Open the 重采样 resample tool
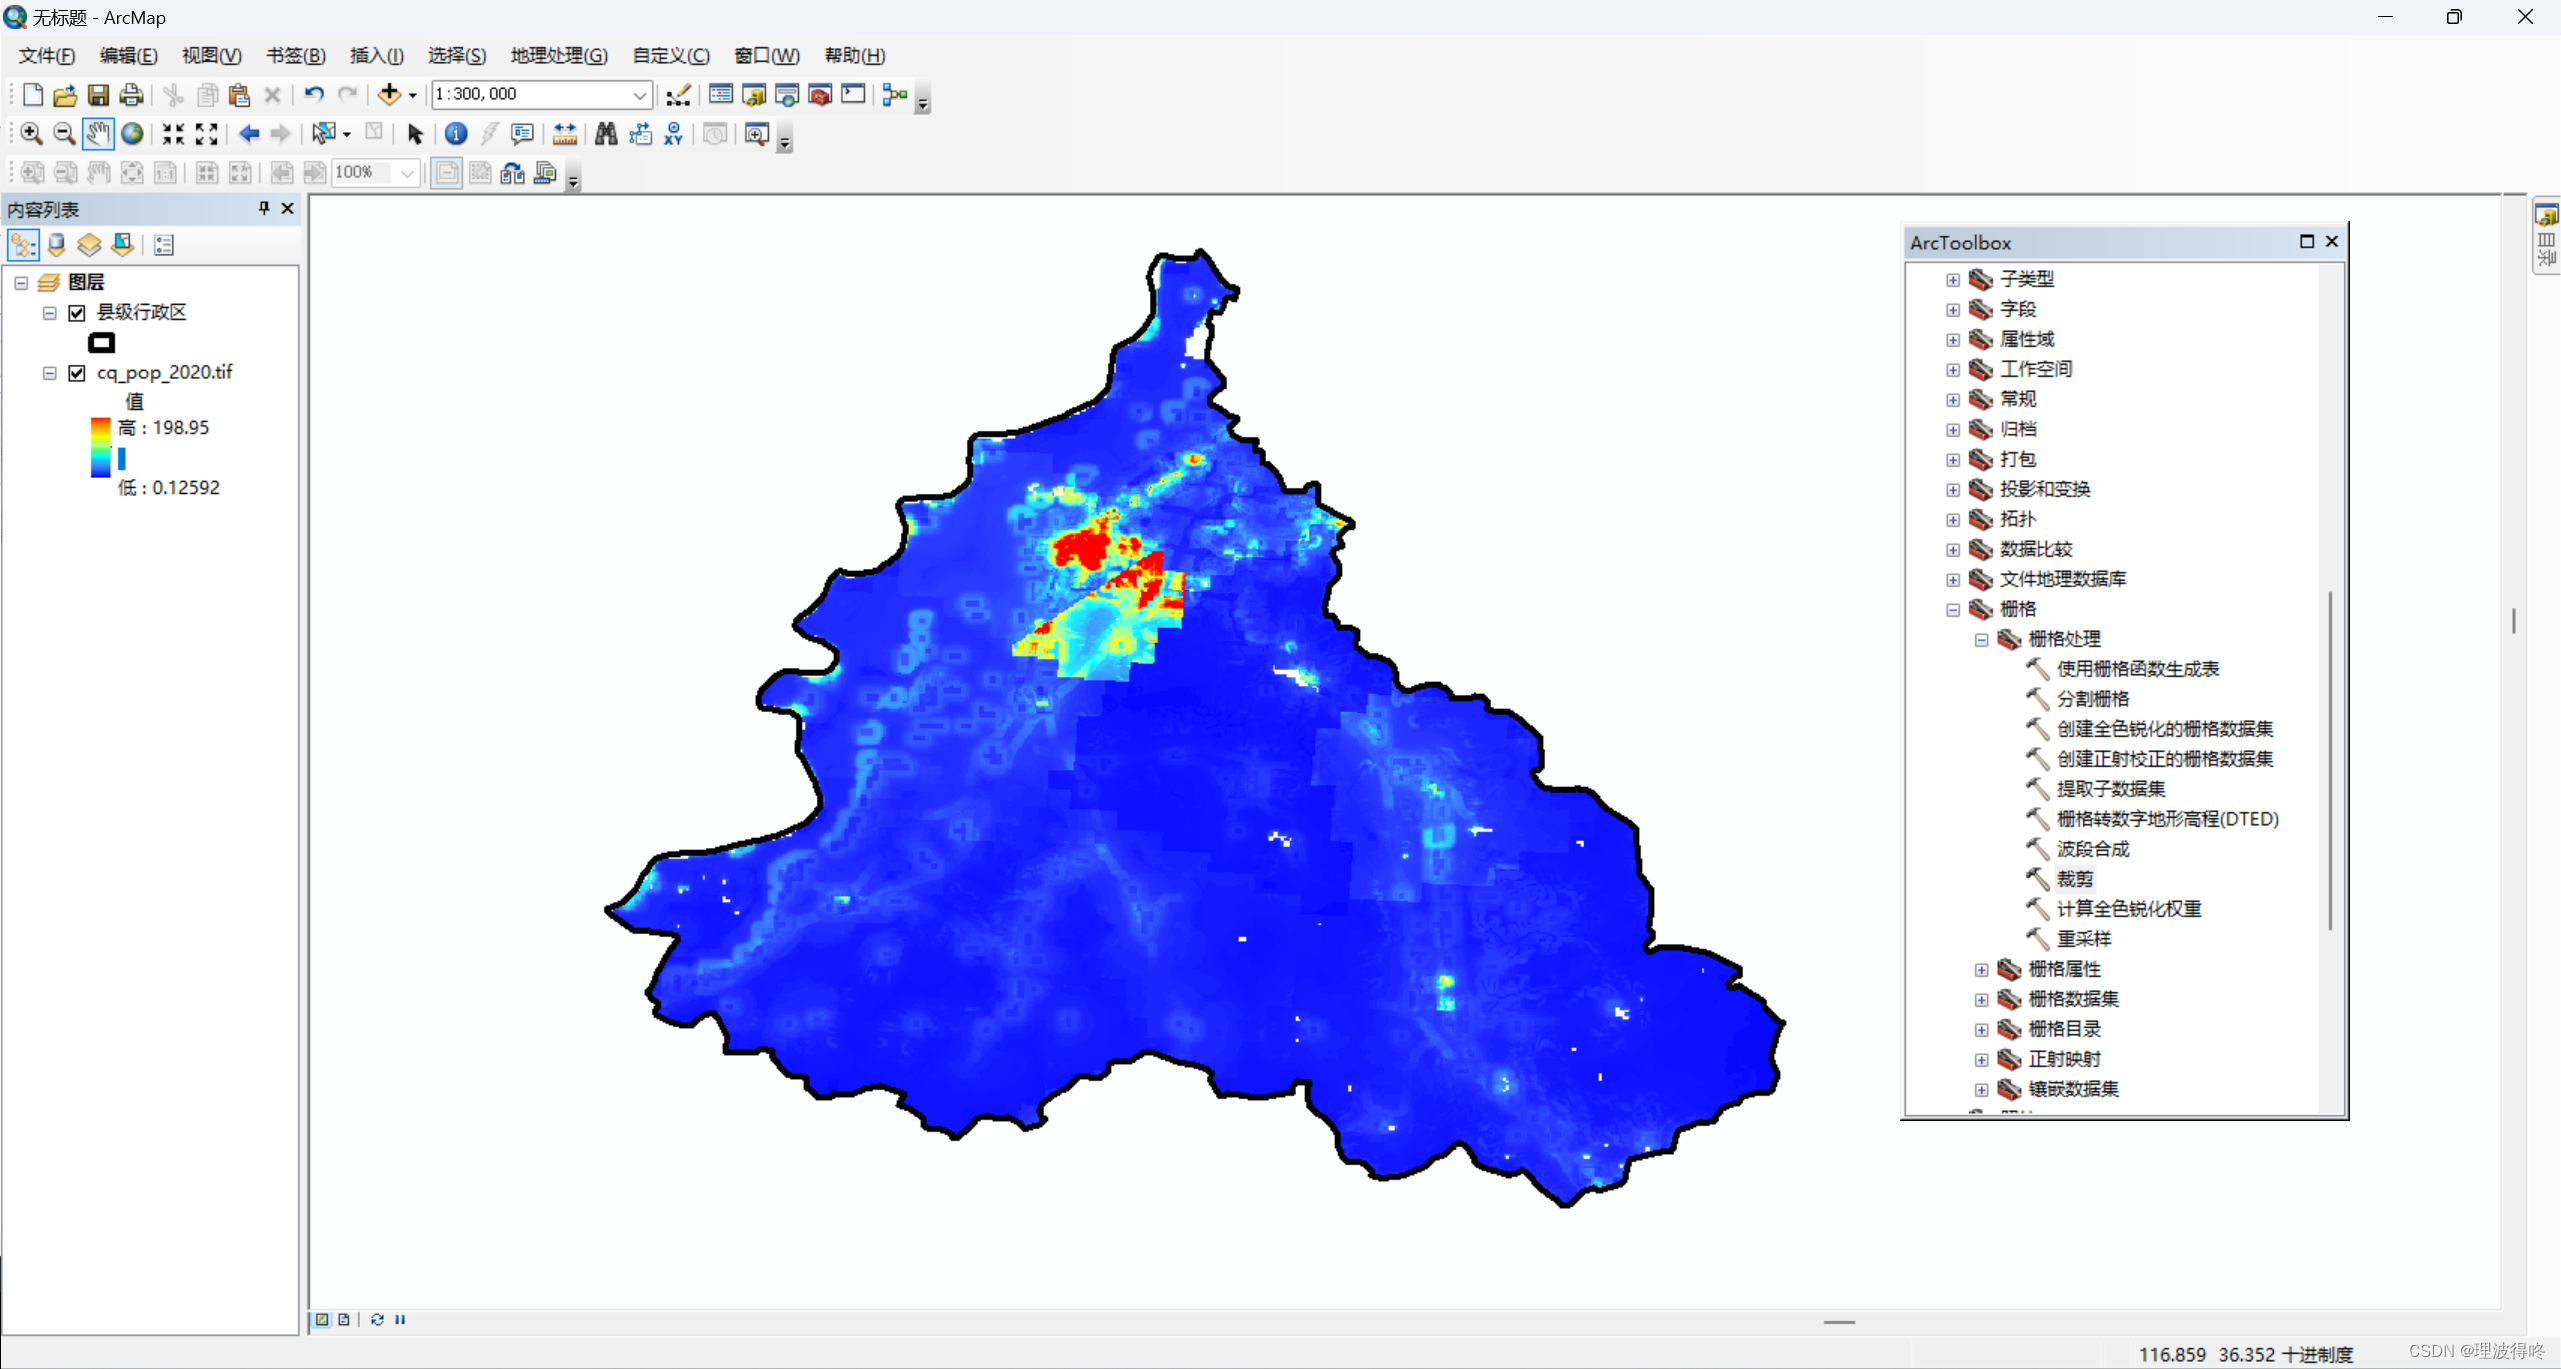The image size is (2561, 1369). 2083,939
